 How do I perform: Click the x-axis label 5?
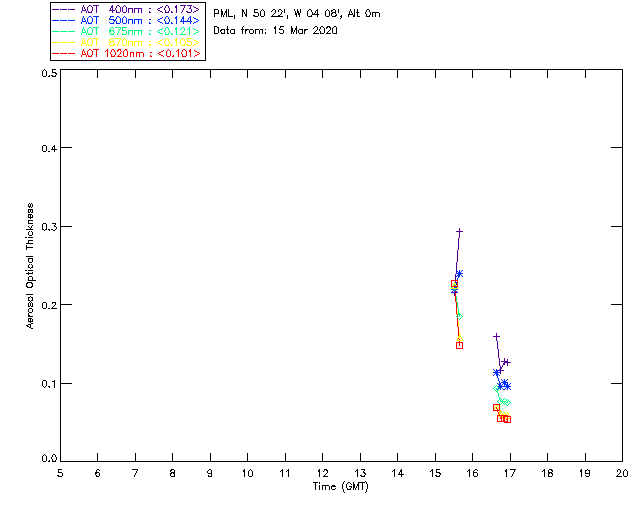click(x=60, y=473)
